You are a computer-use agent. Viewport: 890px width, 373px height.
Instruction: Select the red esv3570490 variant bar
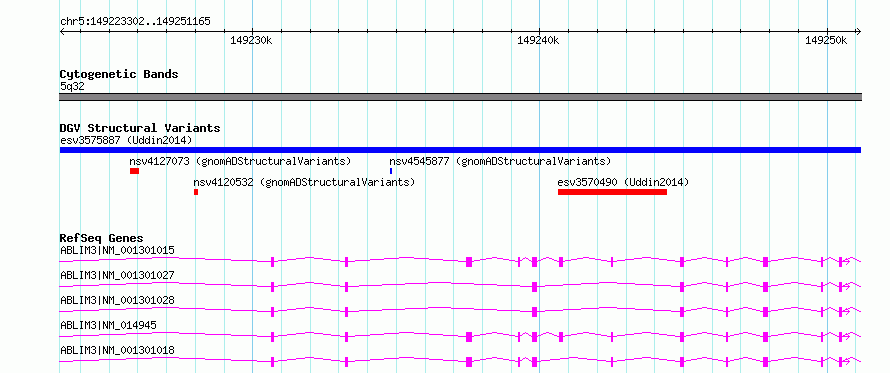point(612,192)
